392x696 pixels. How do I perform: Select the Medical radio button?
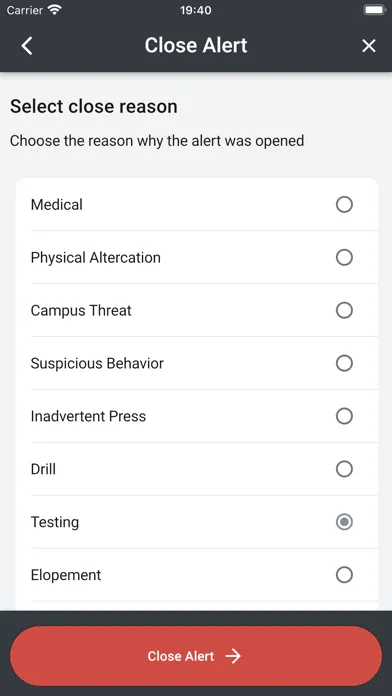(x=344, y=205)
